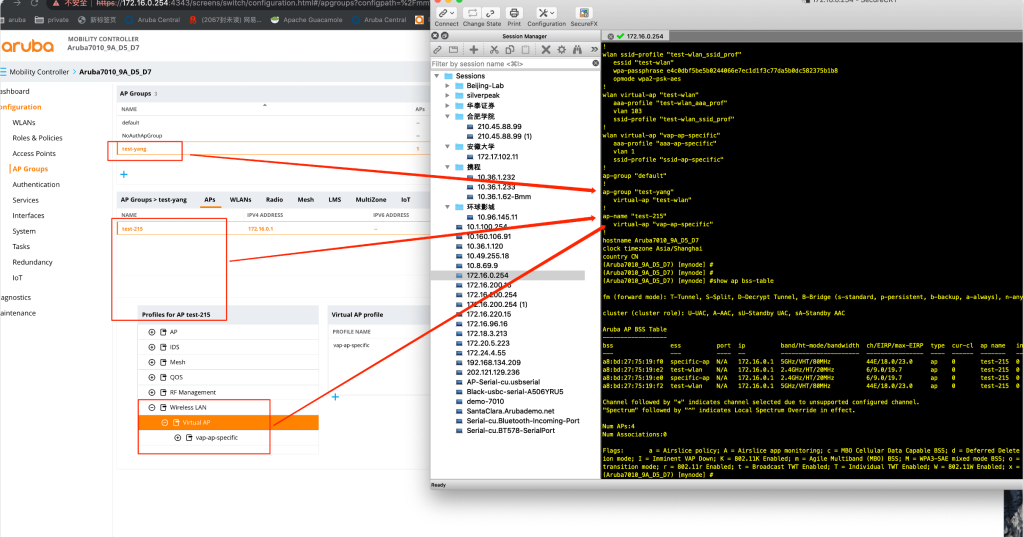Click the paste clipboard icon in Session Manager
This screenshot has height=537, width=1024.
(x=525, y=50)
